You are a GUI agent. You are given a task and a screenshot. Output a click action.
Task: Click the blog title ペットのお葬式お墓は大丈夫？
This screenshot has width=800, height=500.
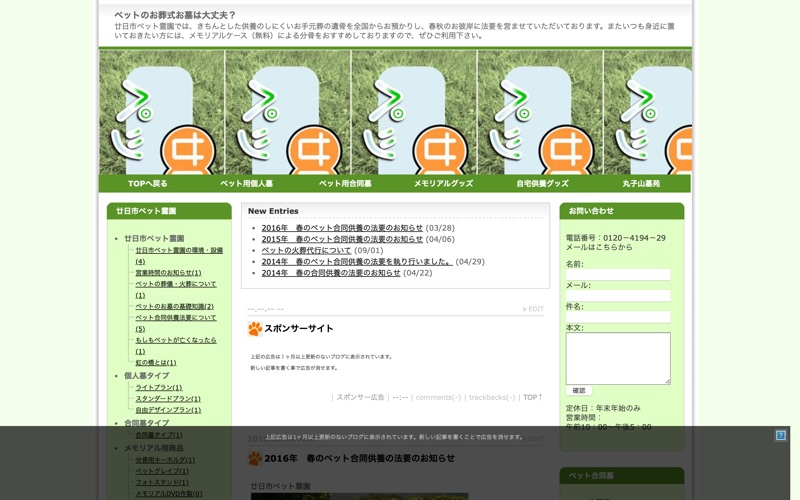click(175, 15)
